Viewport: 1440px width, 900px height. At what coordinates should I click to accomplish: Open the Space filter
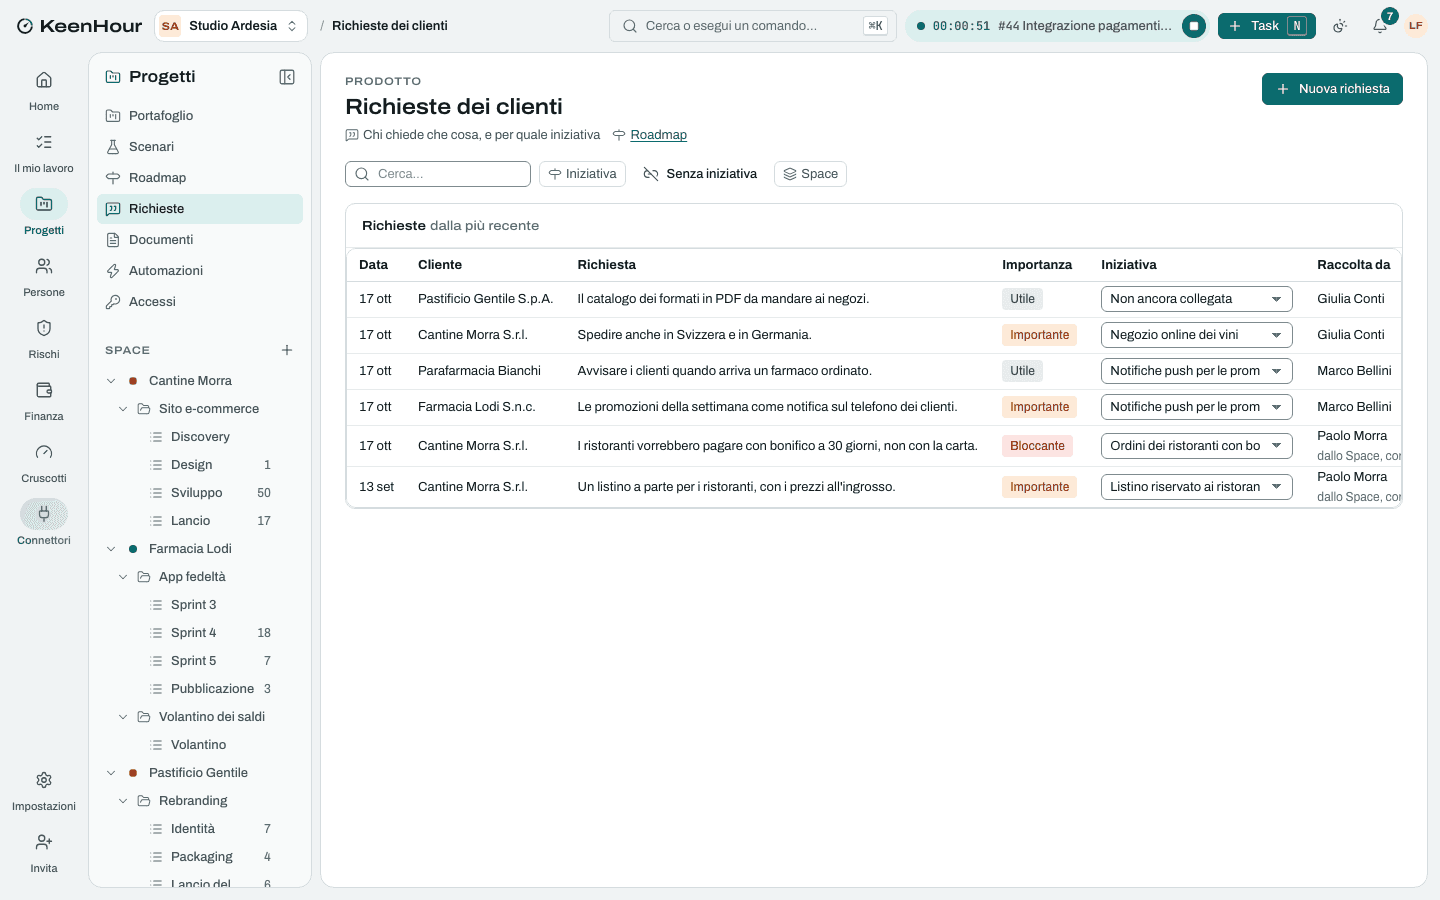[810, 174]
